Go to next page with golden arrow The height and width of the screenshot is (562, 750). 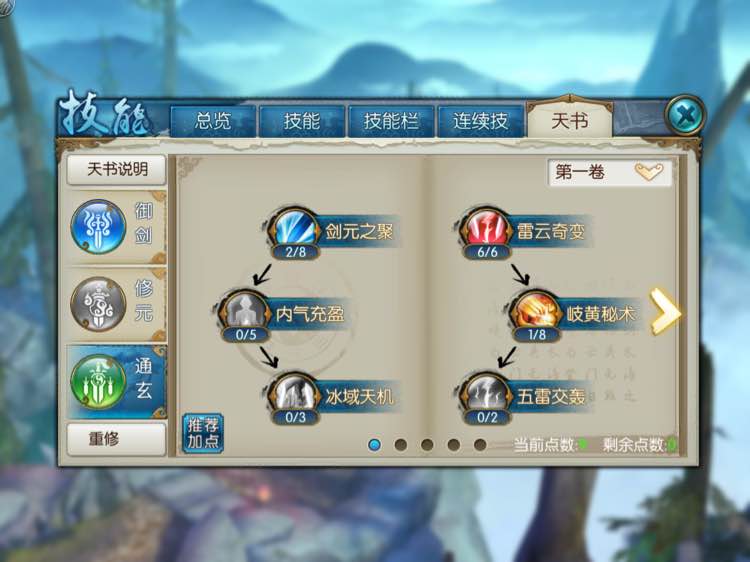665,311
